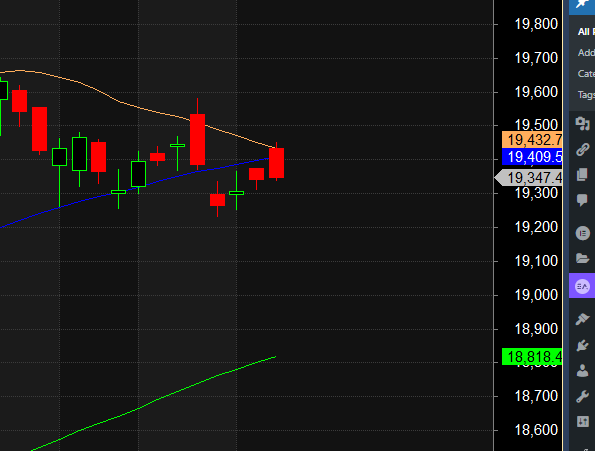Open the Elementor icon
595x451 pixels.
coord(582,233)
